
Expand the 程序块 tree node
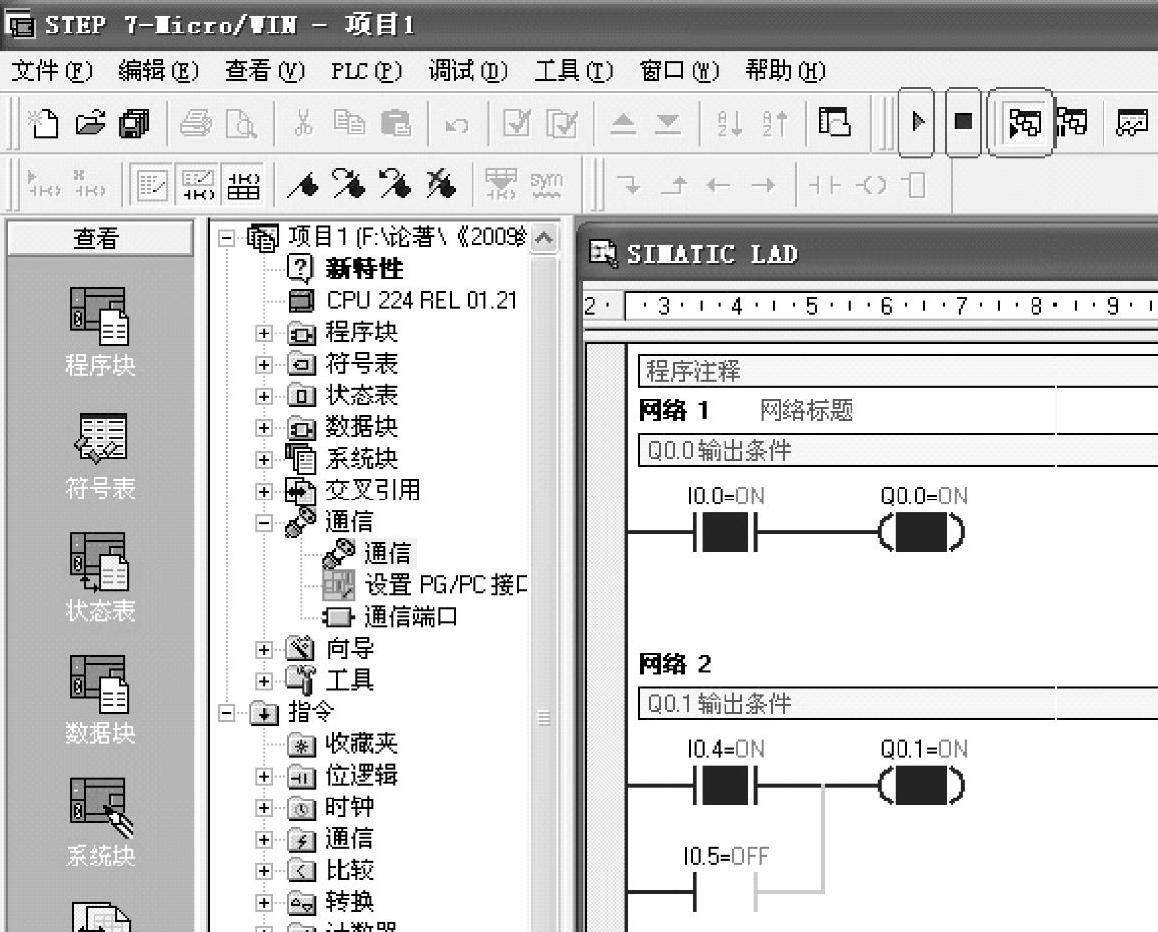click(264, 333)
